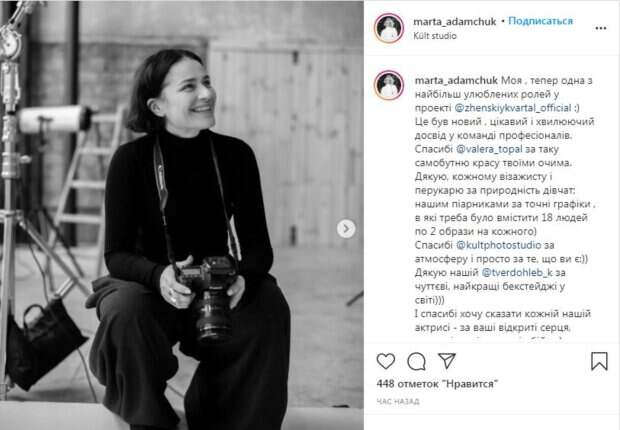The height and width of the screenshot is (430, 620).
Task: Click the caption text about улюблених ролей
Action: [x=504, y=94]
